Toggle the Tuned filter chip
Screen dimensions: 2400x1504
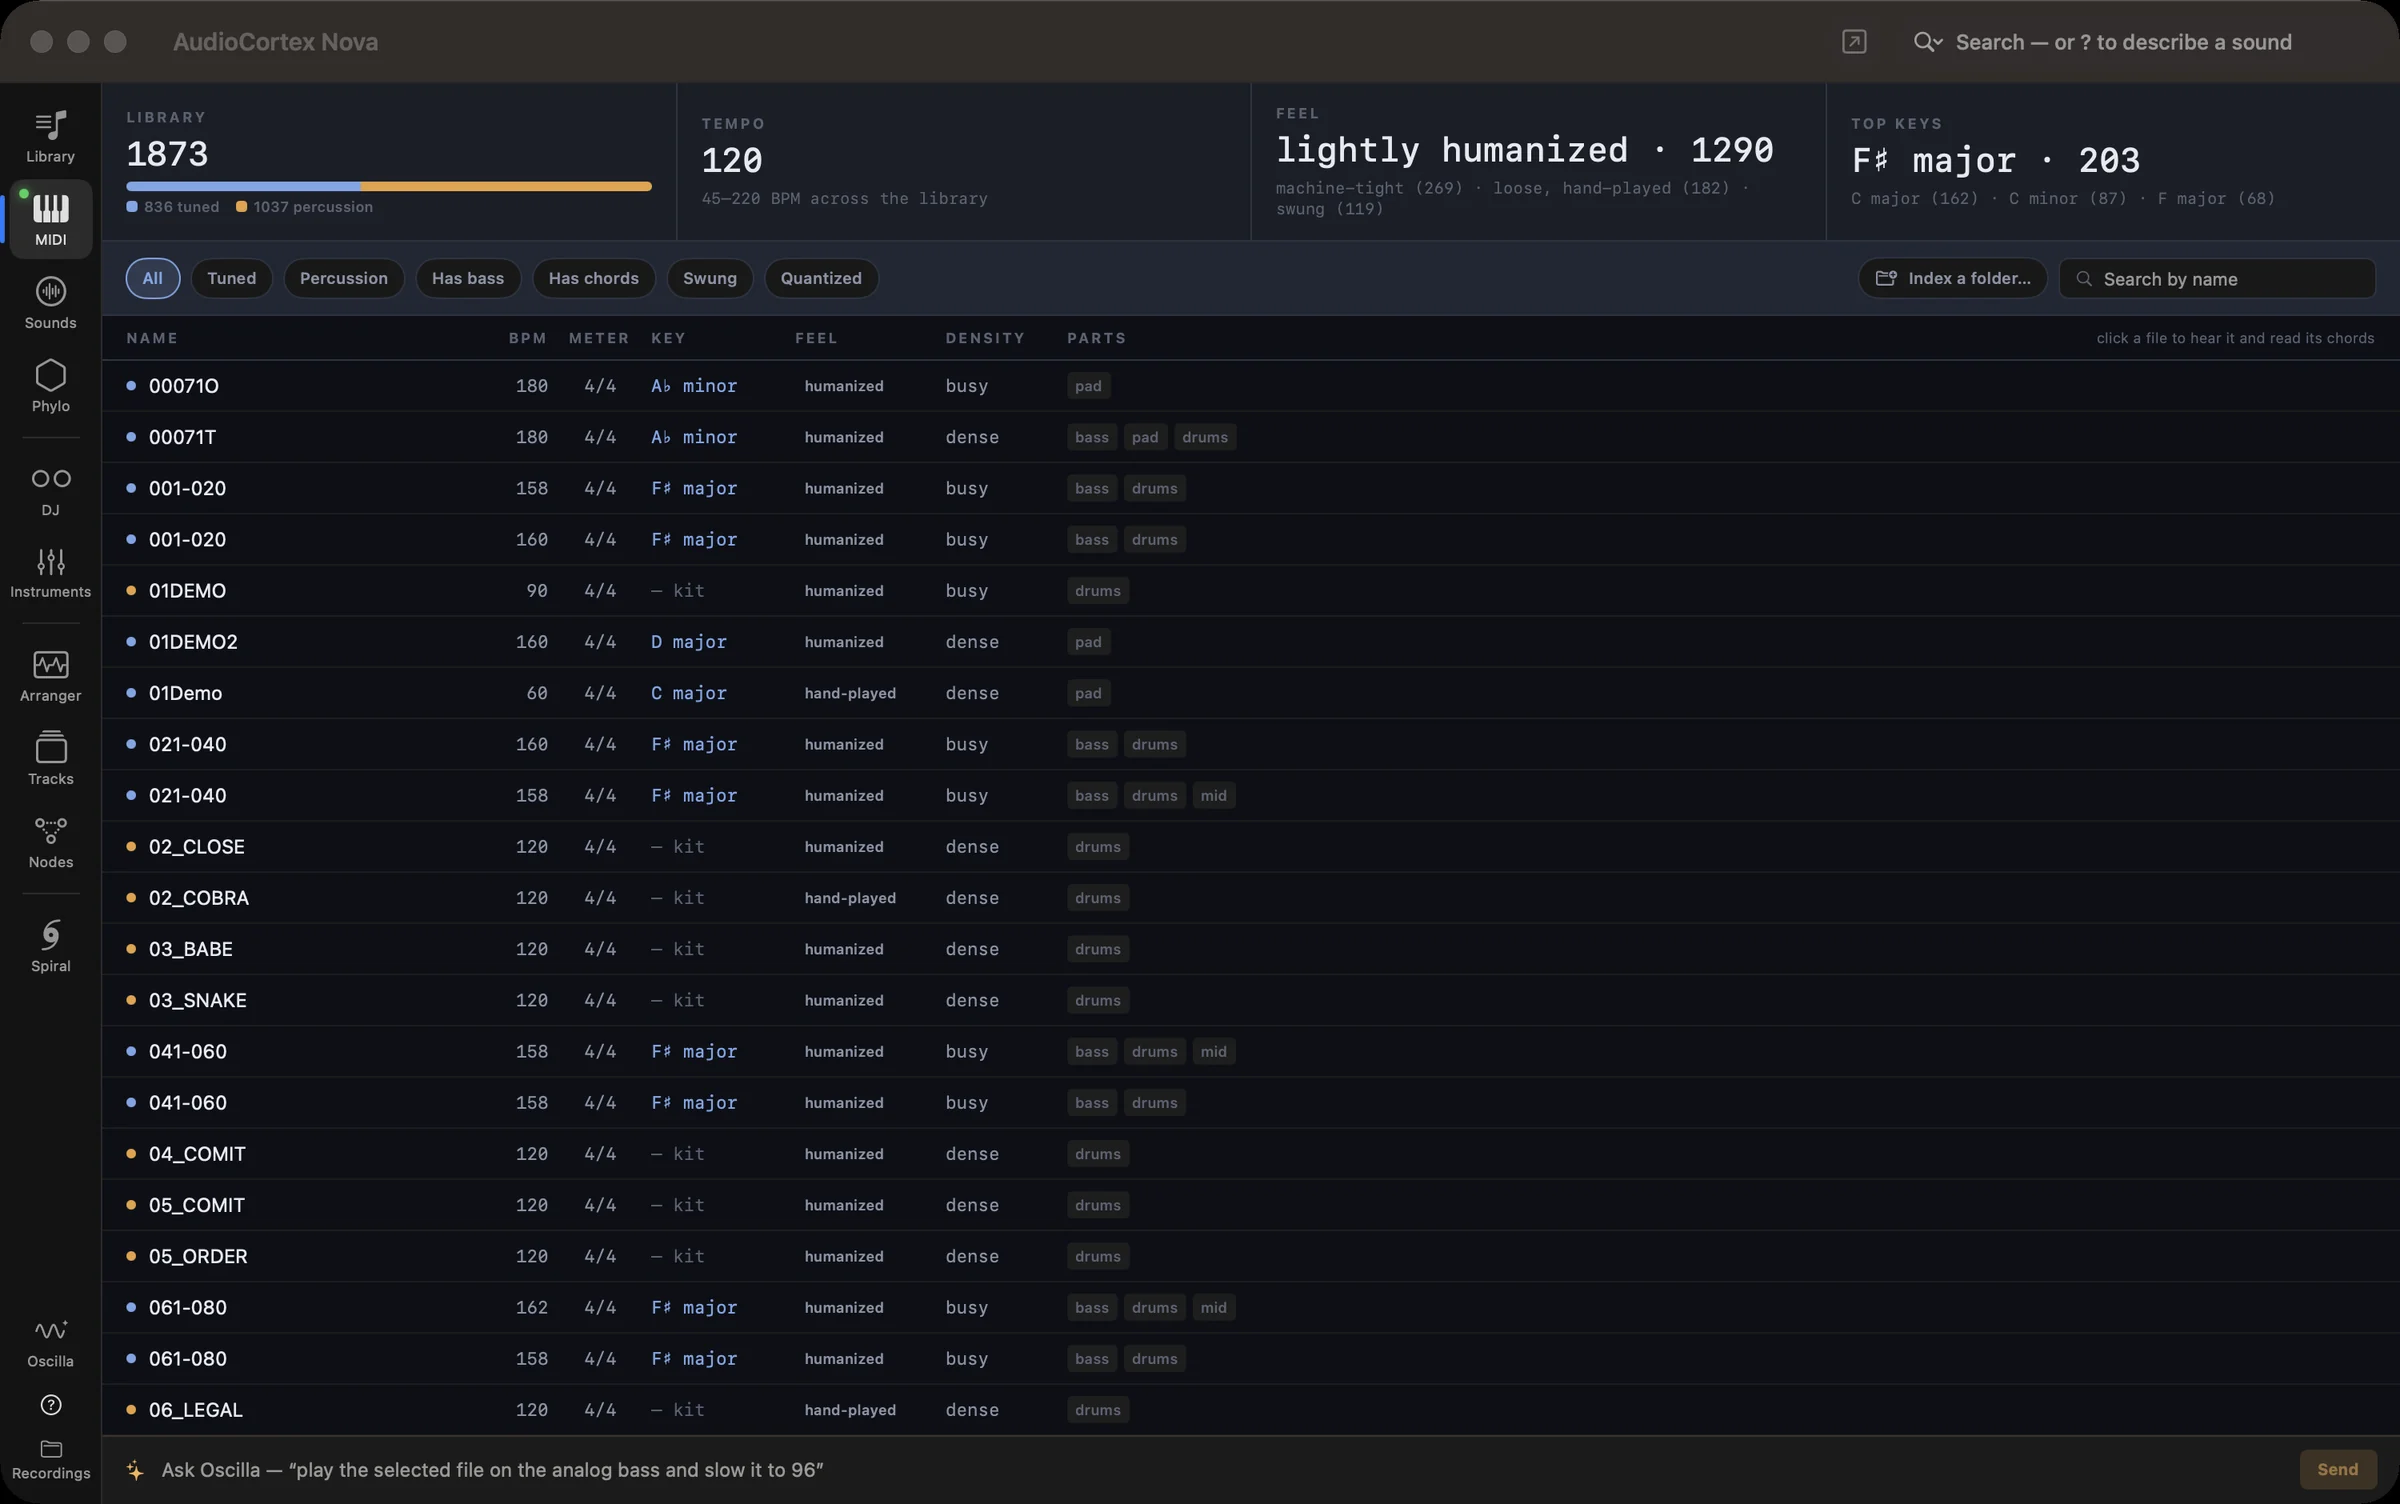click(x=231, y=278)
